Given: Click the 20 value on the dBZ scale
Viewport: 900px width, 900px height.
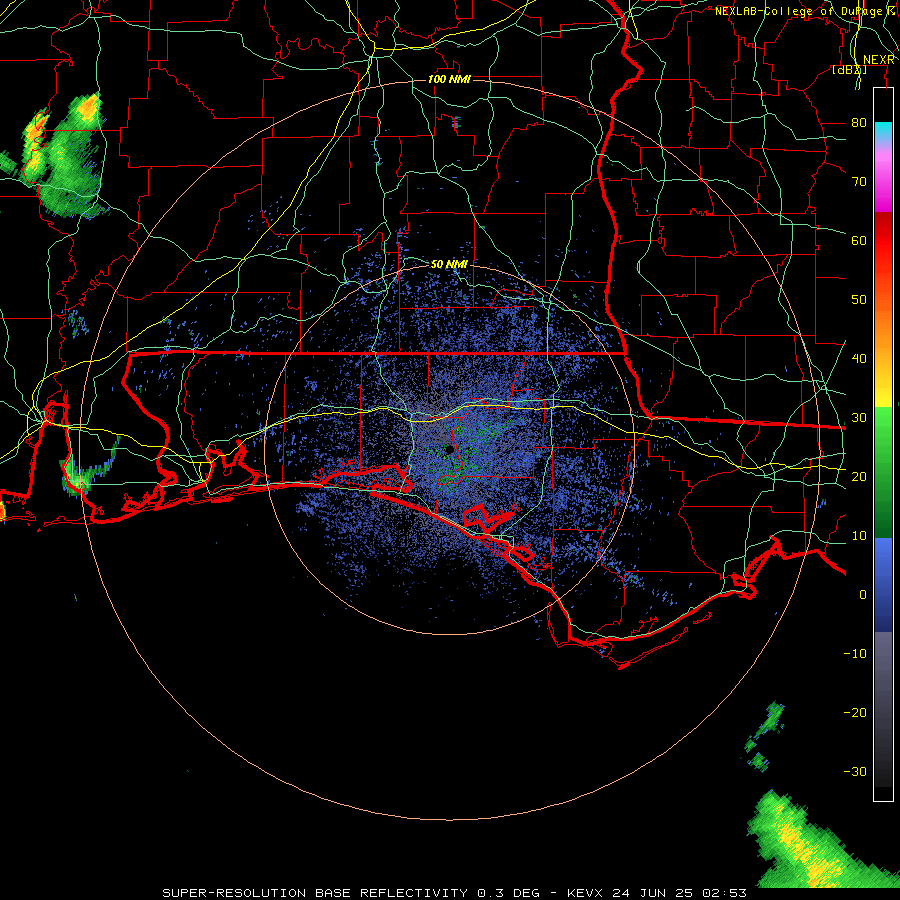Looking at the screenshot, I should (859, 476).
